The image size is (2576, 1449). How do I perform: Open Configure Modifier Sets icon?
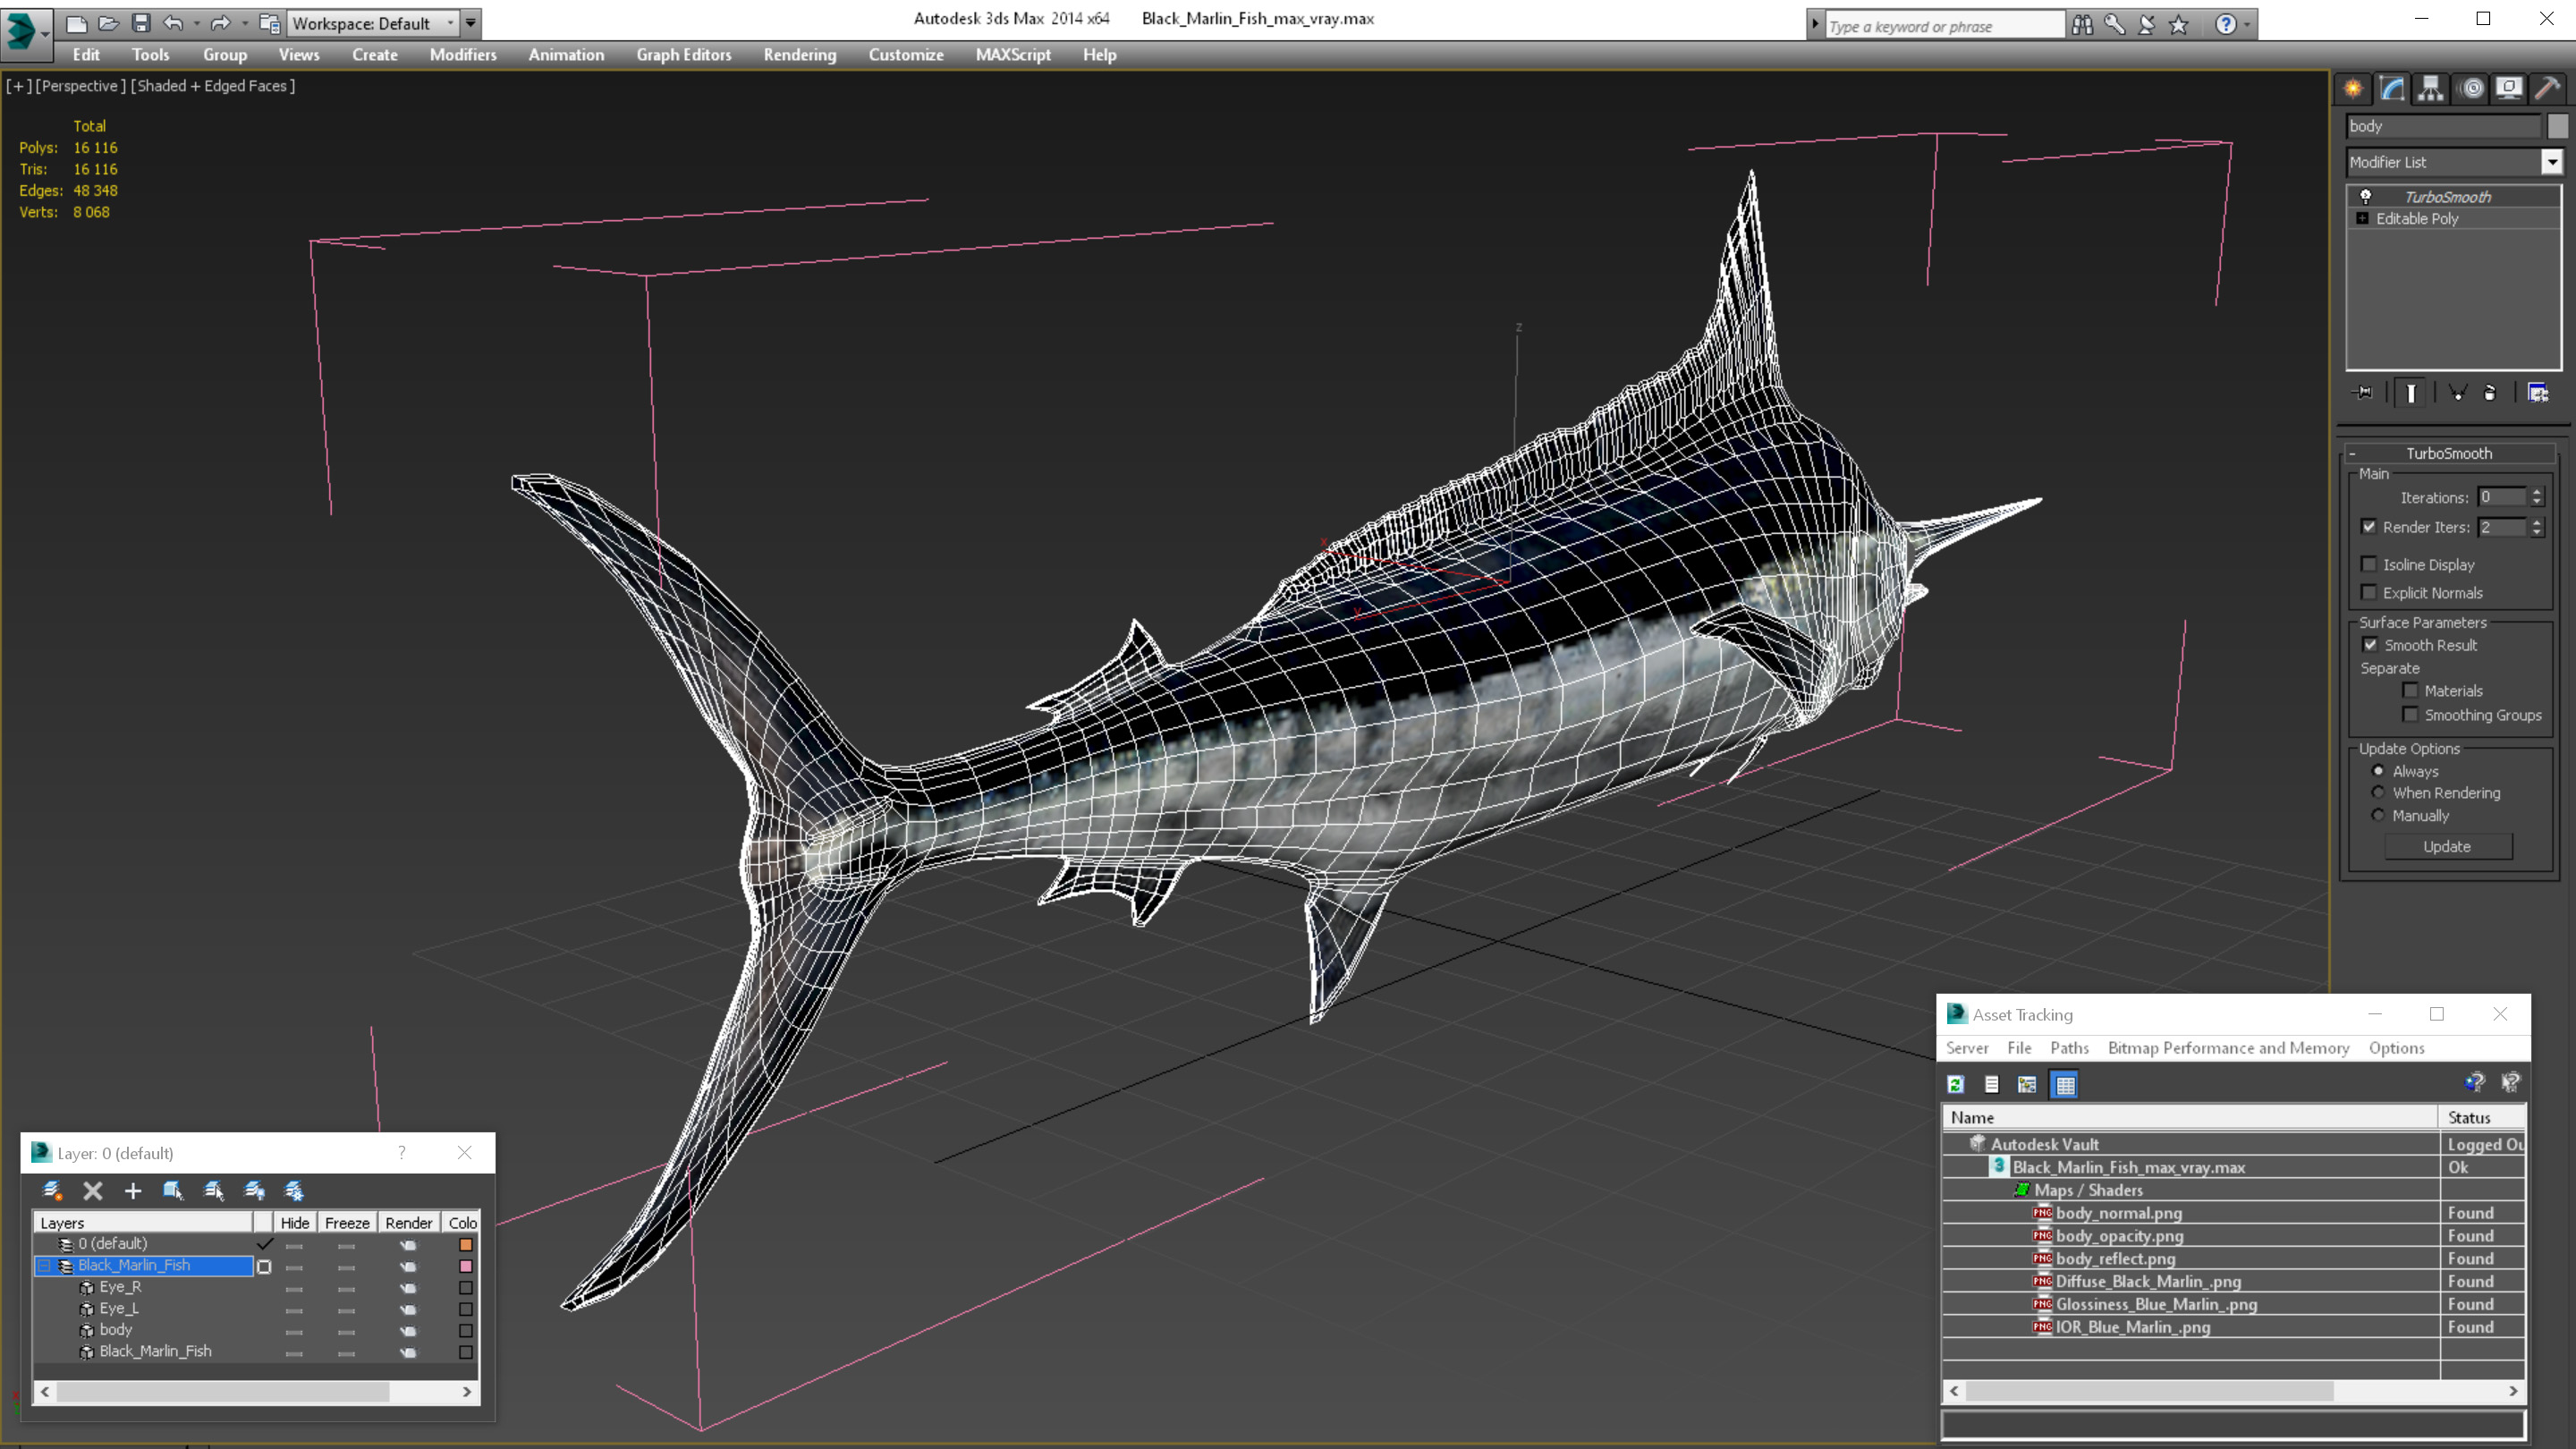coord(2538,393)
